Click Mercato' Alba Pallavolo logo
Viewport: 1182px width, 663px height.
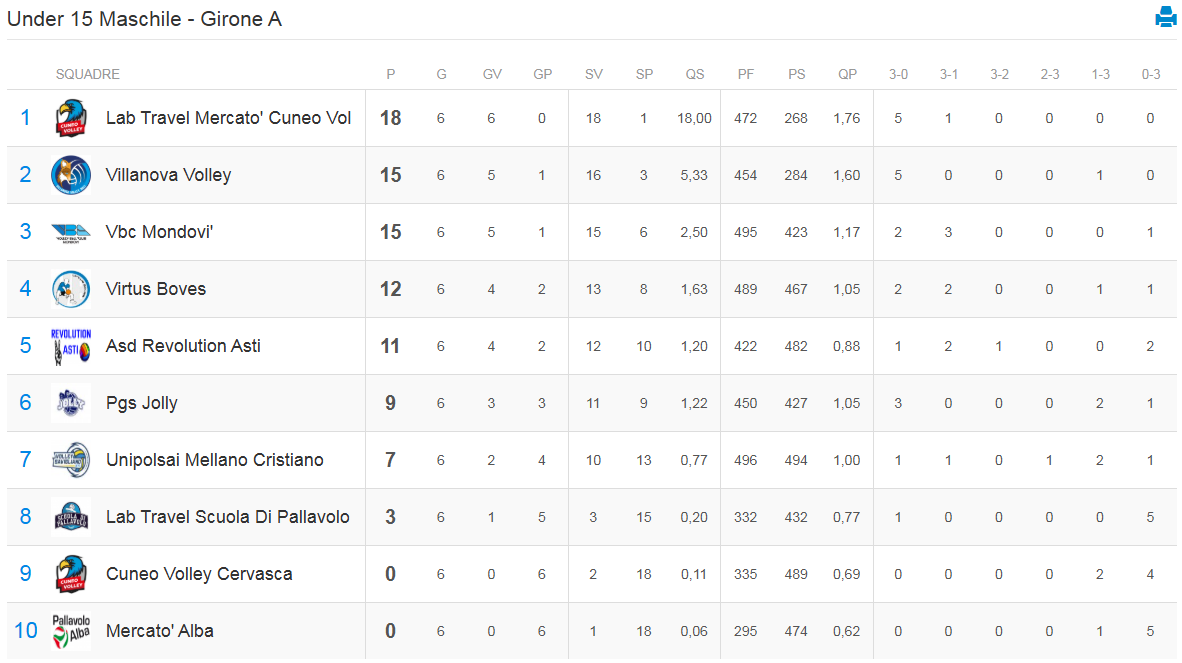click(71, 631)
